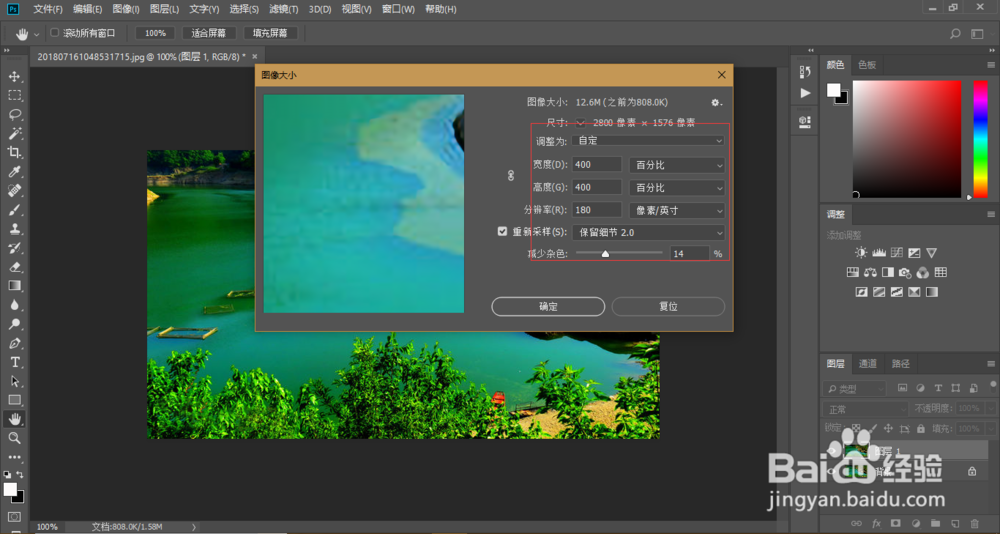
Task: Select the Rectangle shape tool
Action: point(14,400)
